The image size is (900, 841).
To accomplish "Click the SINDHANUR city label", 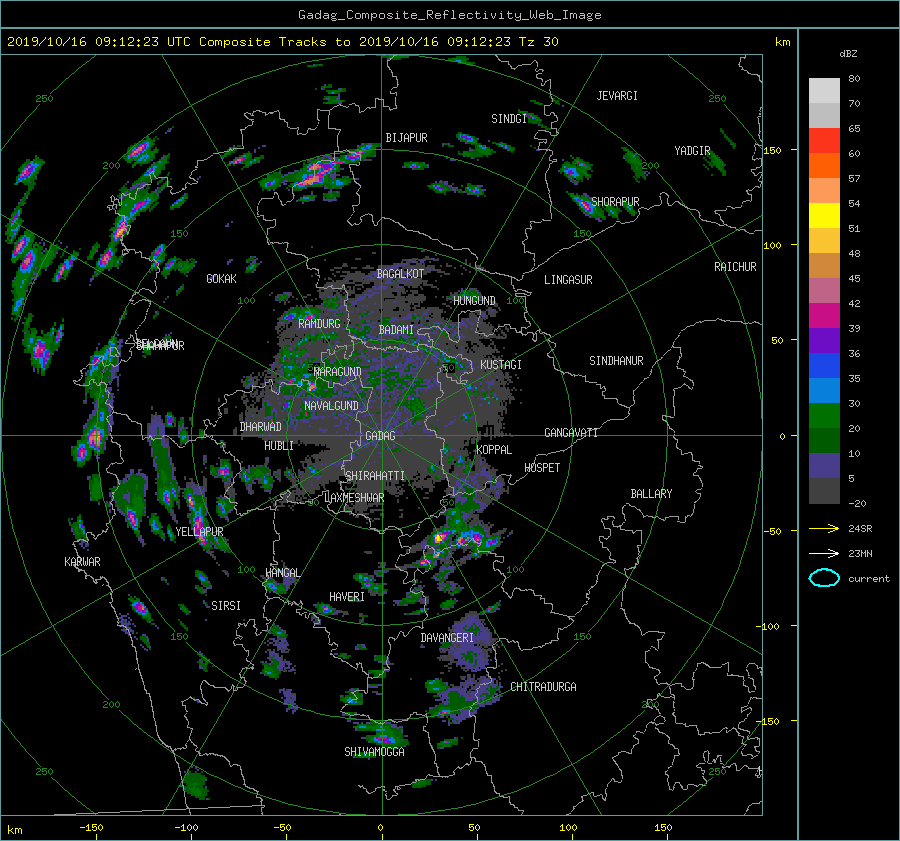I will coord(616,361).
